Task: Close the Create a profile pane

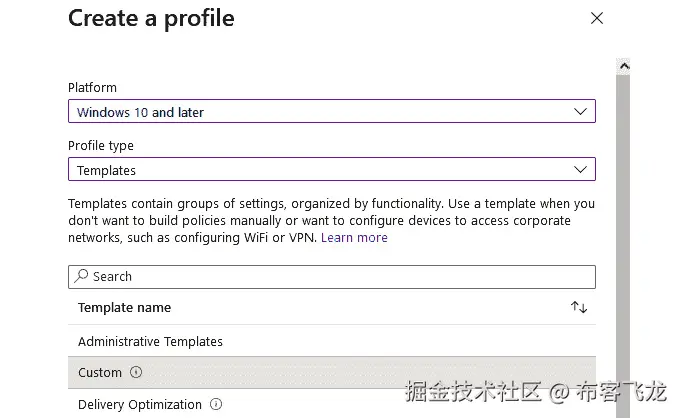Action: (597, 18)
